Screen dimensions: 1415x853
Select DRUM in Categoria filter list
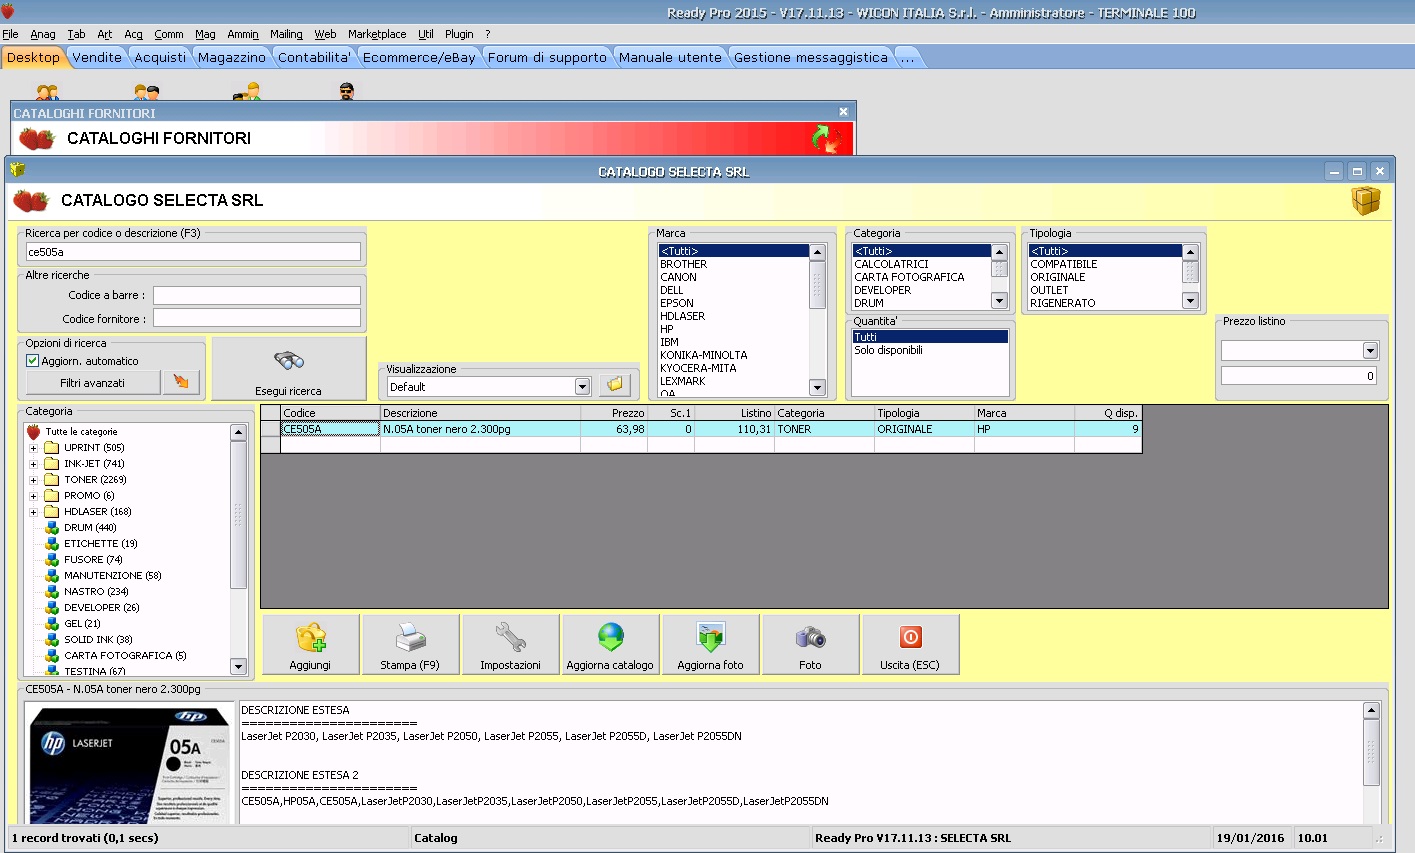click(921, 303)
